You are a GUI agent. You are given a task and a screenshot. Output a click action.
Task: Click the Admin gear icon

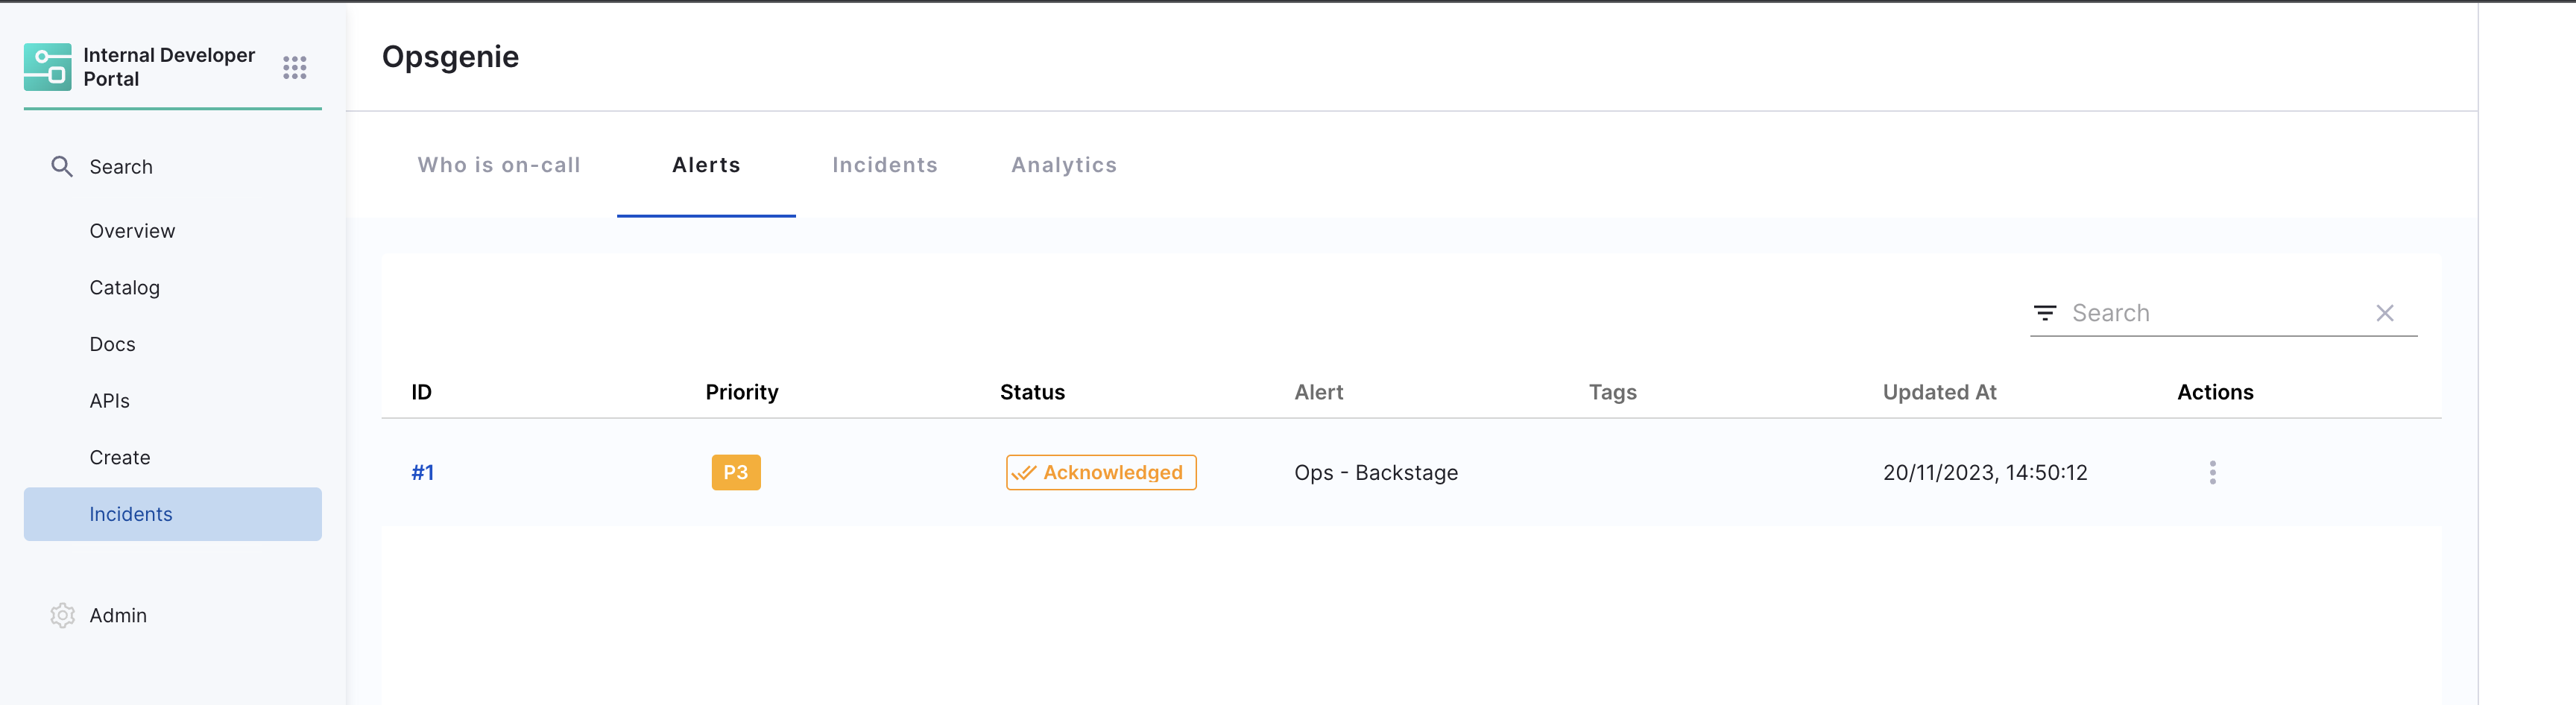[x=62, y=615]
